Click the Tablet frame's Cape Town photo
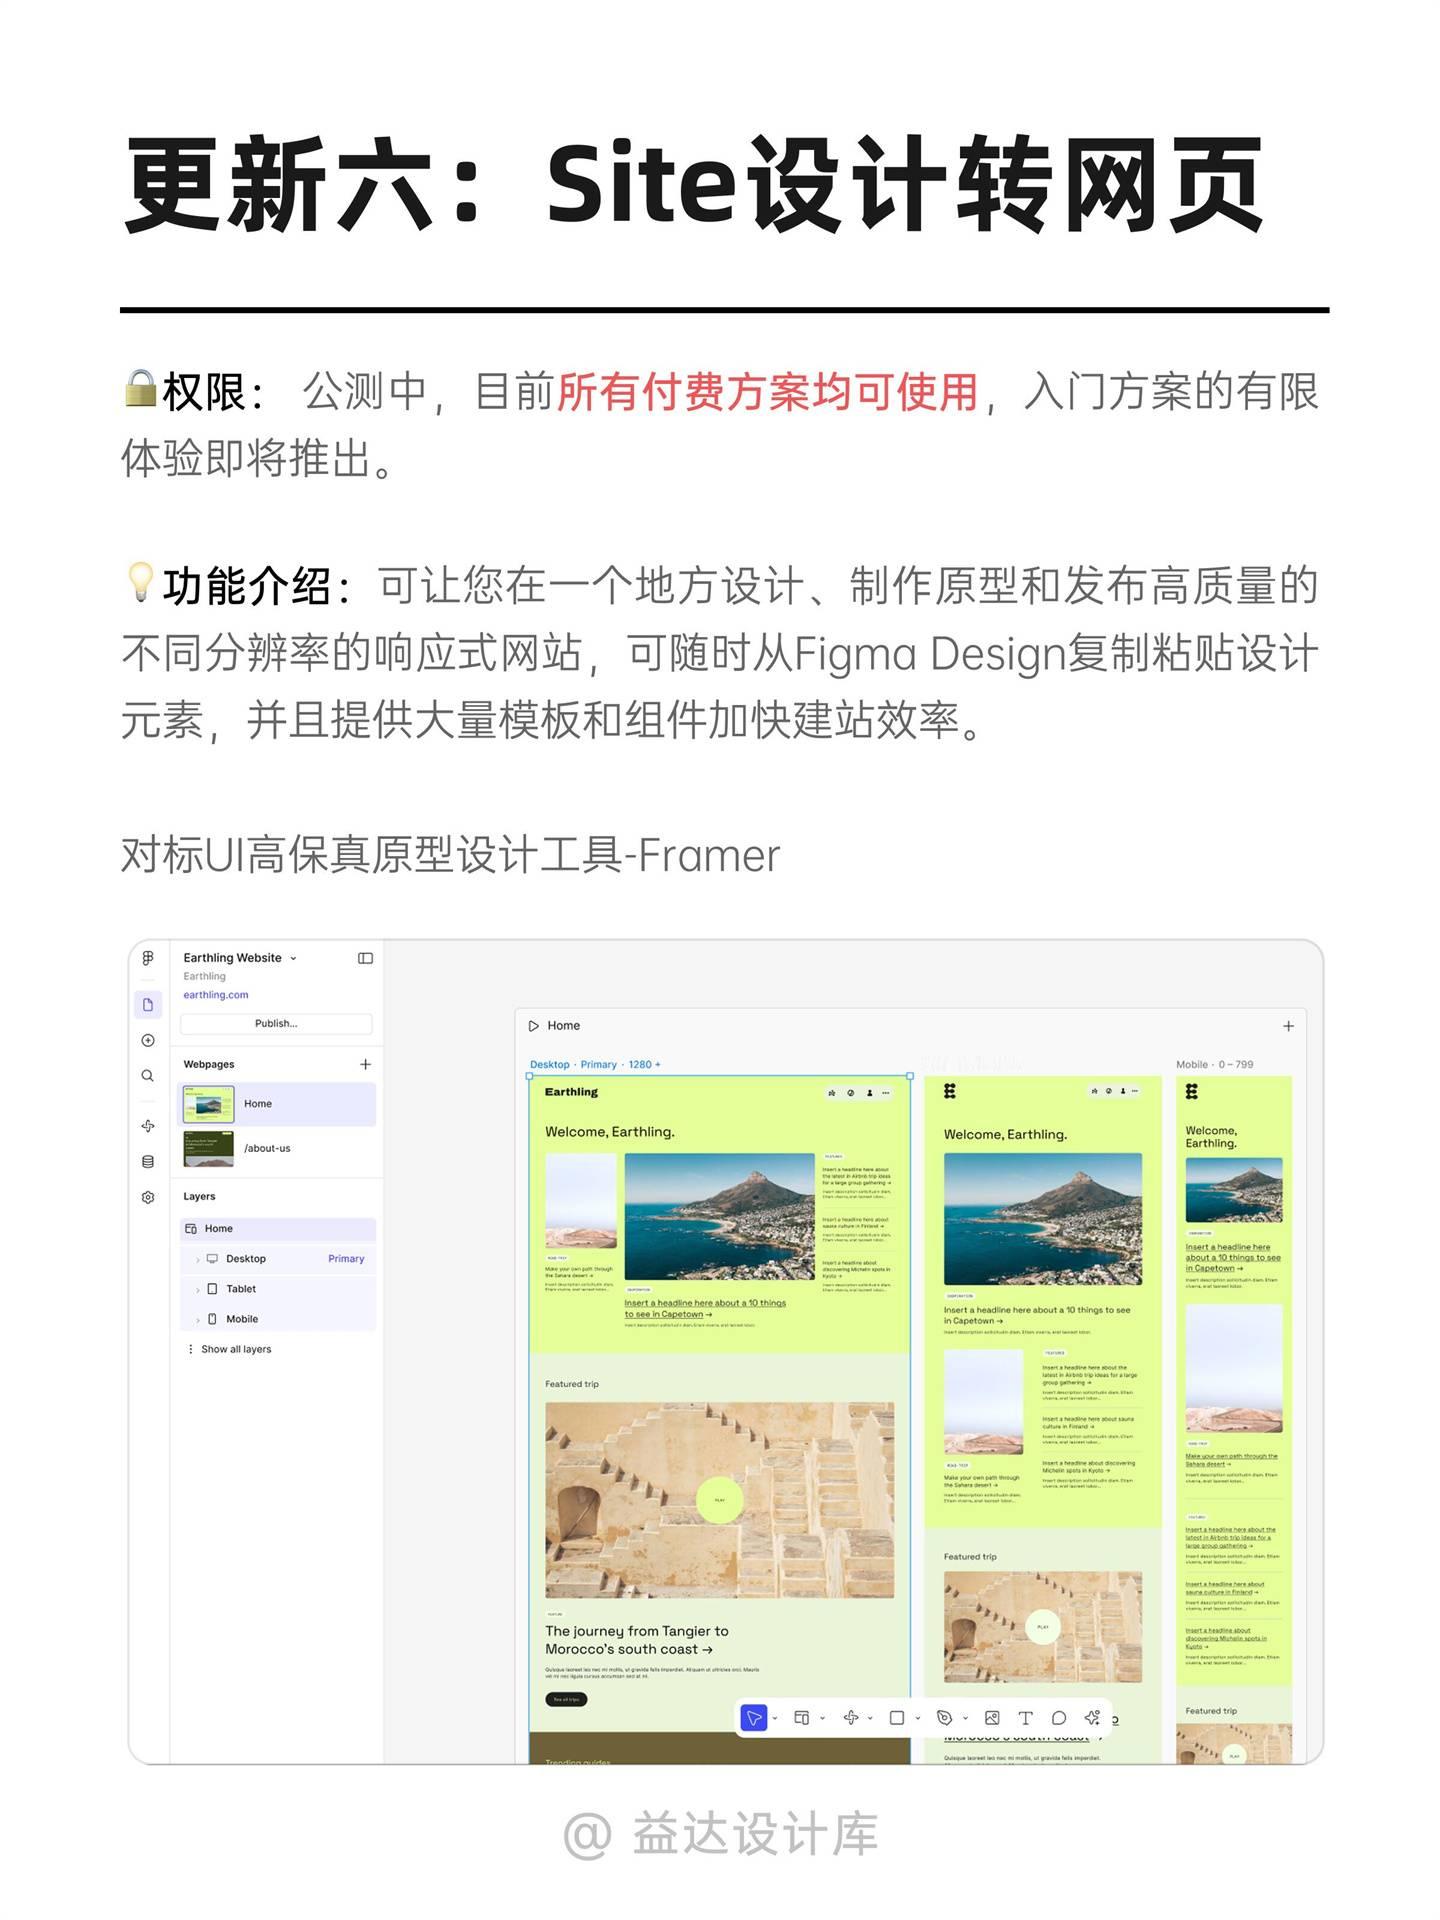Image resolution: width=1440 pixels, height=1920 pixels. pos(1043,1219)
